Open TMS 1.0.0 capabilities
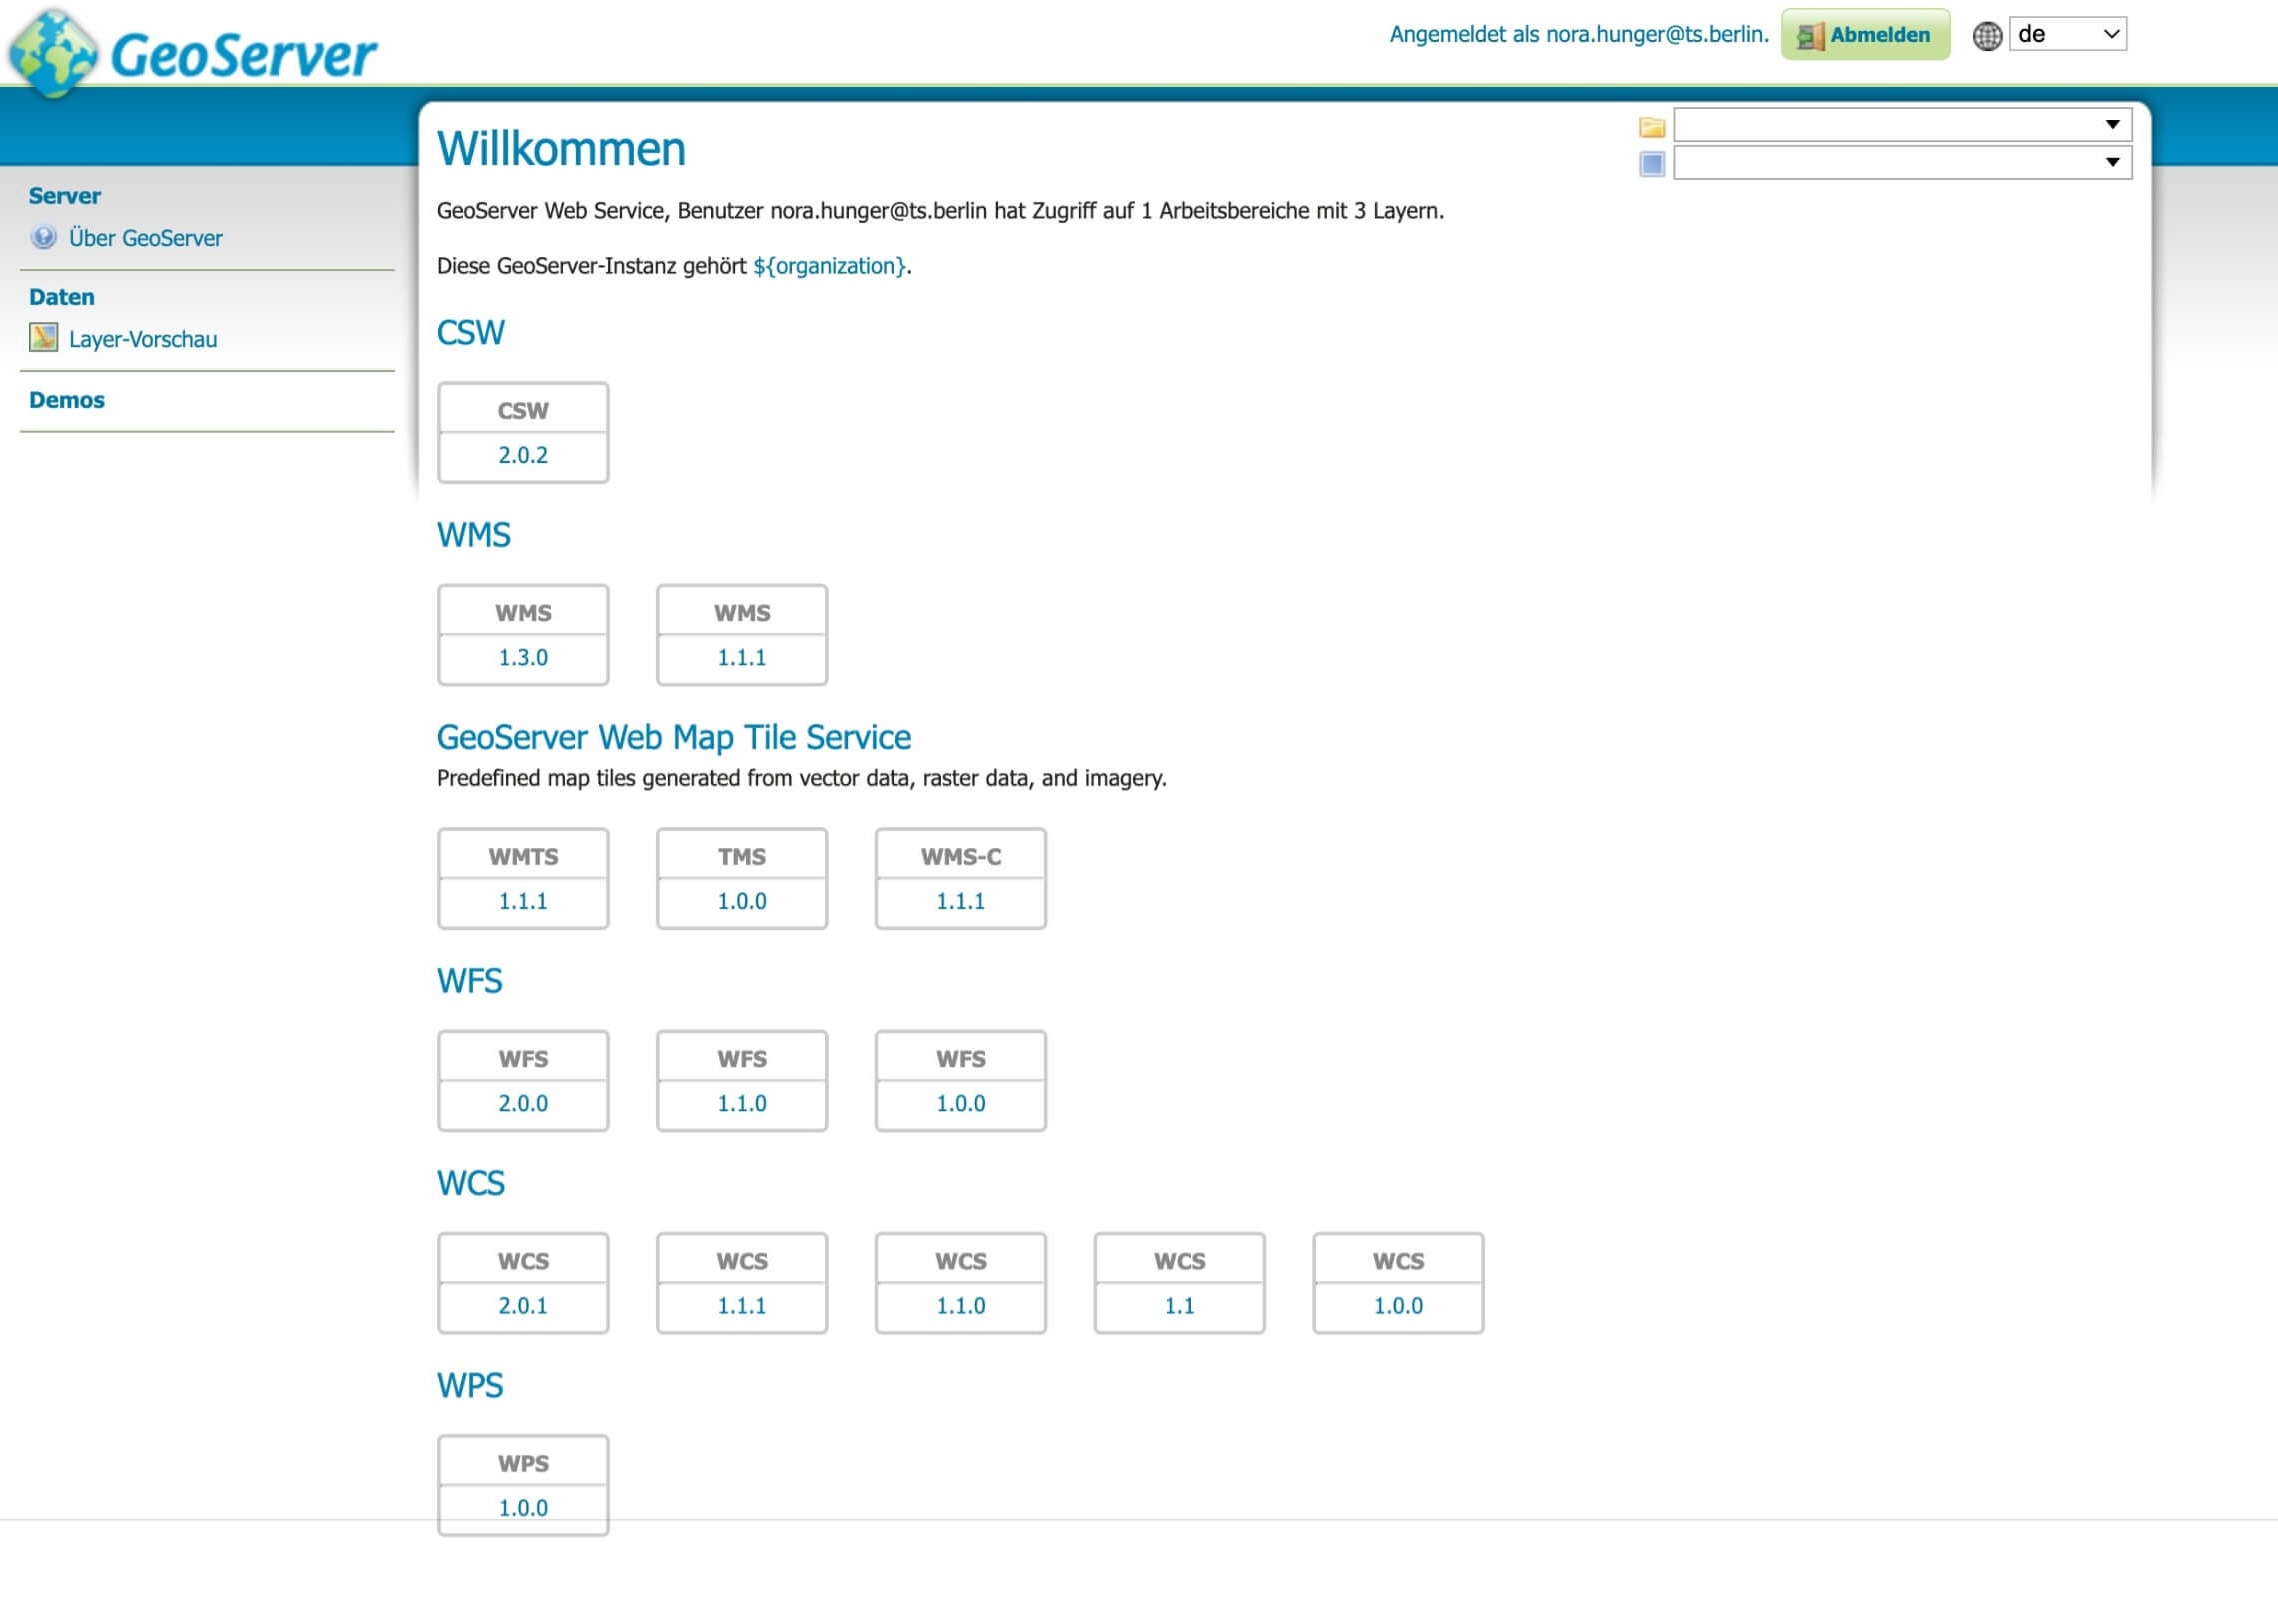Viewport: 2278px width, 1601px height. [x=741, y=900]
